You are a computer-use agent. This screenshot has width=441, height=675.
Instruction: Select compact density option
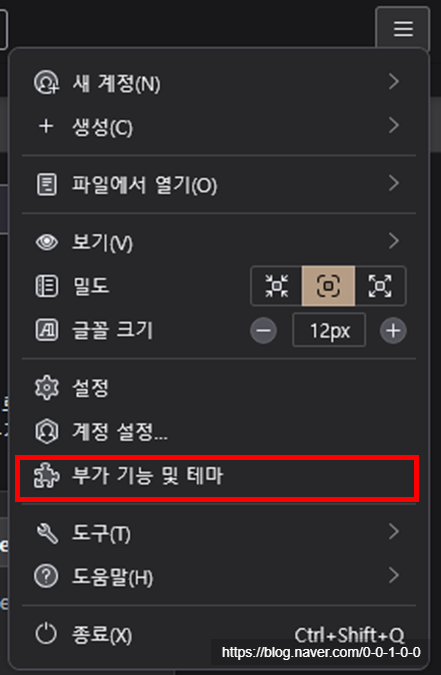pyautogui.click(x=276, y=286)
